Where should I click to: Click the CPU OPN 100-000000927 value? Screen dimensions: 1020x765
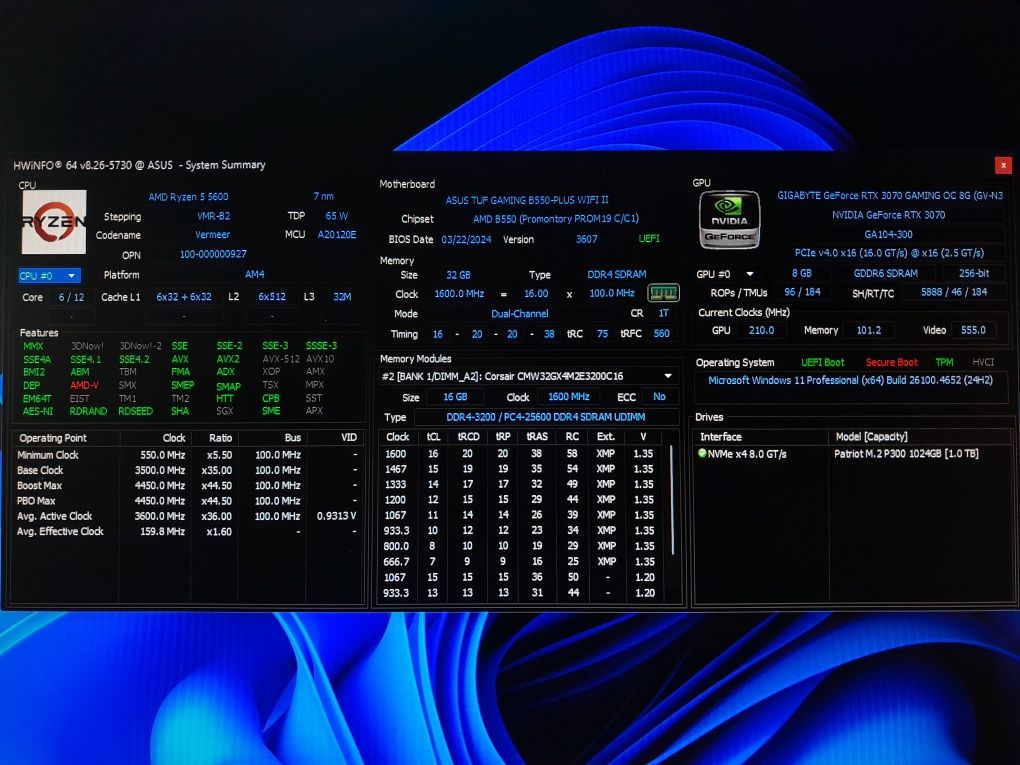(213, 254)
